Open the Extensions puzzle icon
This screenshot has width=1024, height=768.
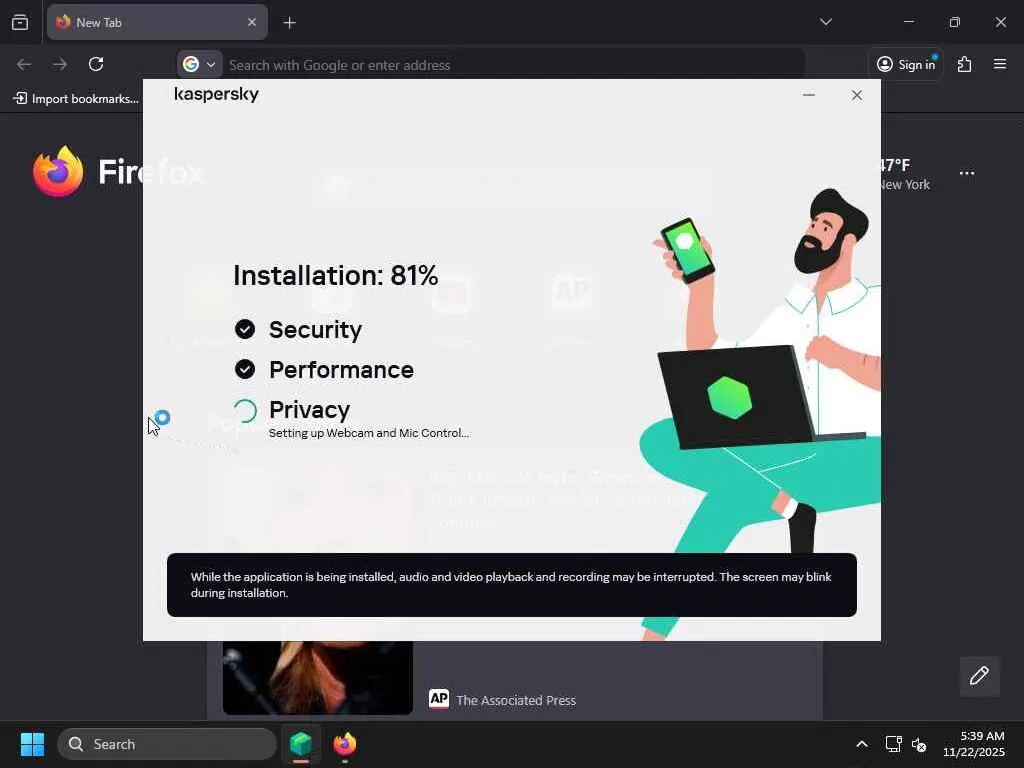pos(964,64)
